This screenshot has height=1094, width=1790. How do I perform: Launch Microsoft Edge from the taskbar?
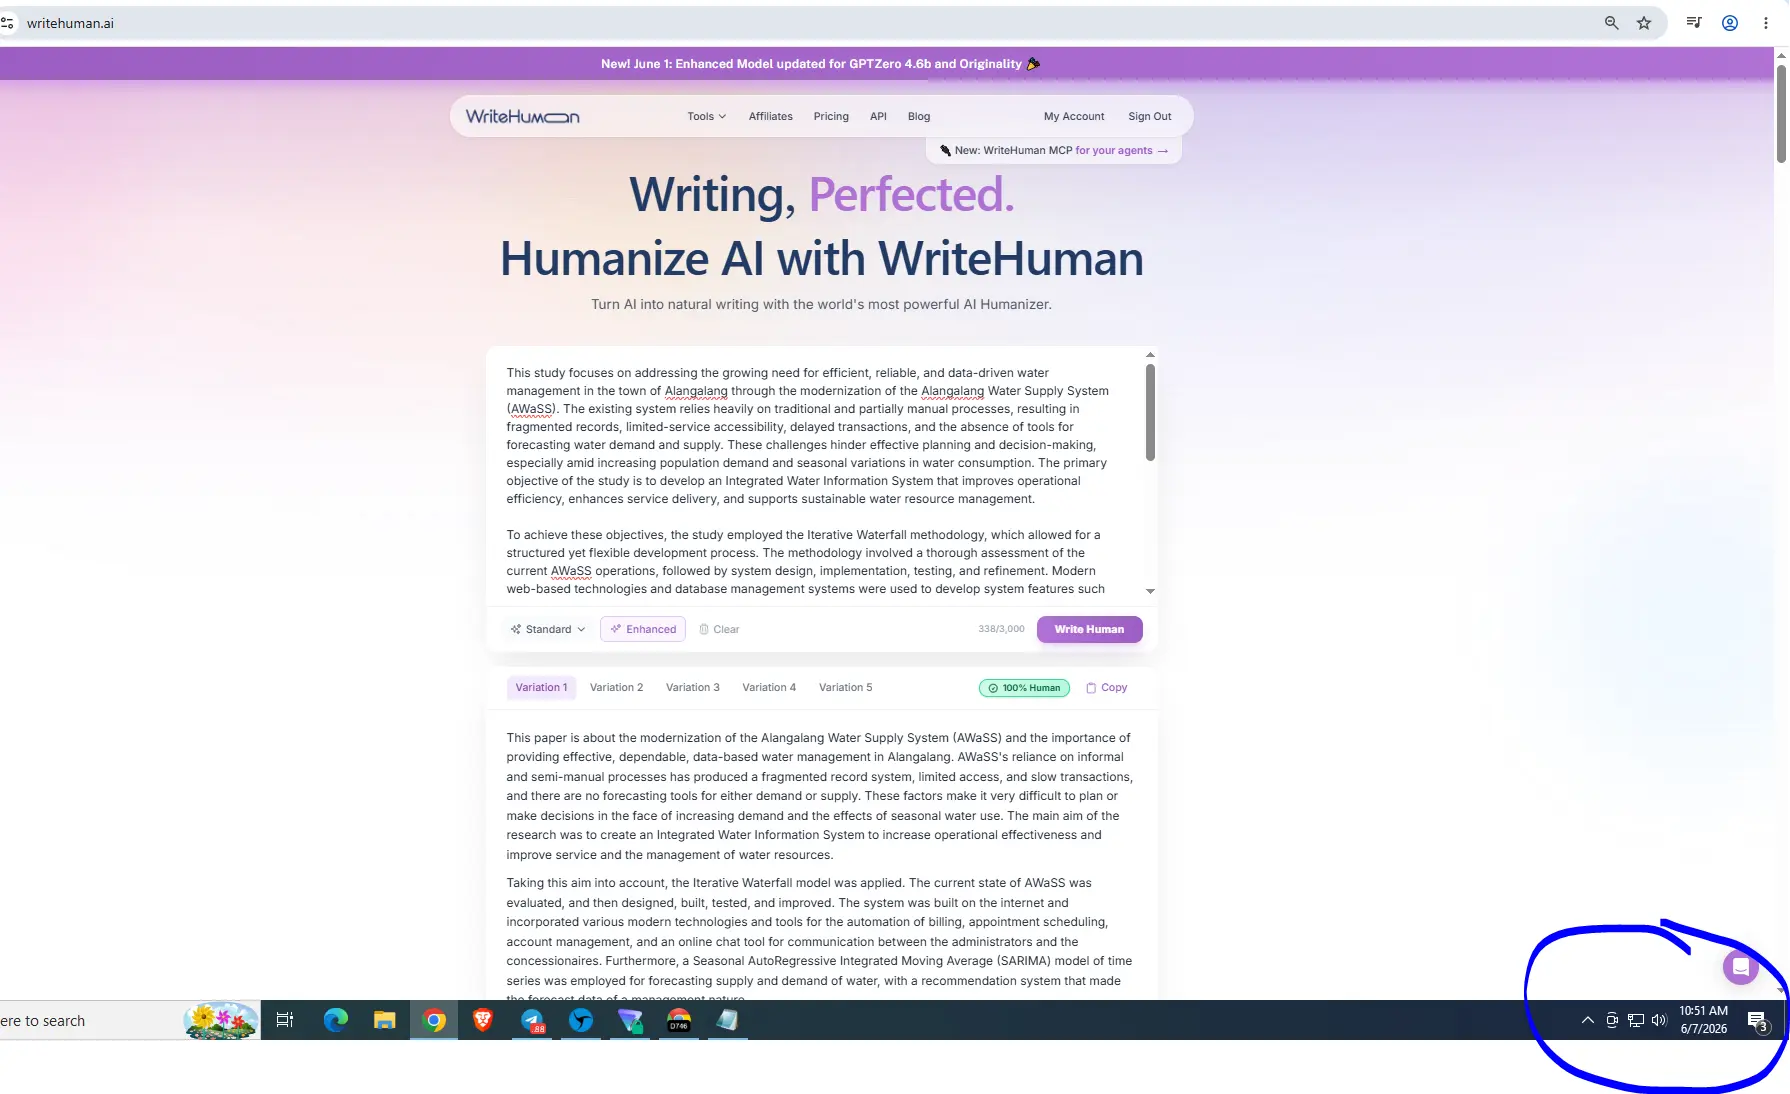[x=336, y=1020]
